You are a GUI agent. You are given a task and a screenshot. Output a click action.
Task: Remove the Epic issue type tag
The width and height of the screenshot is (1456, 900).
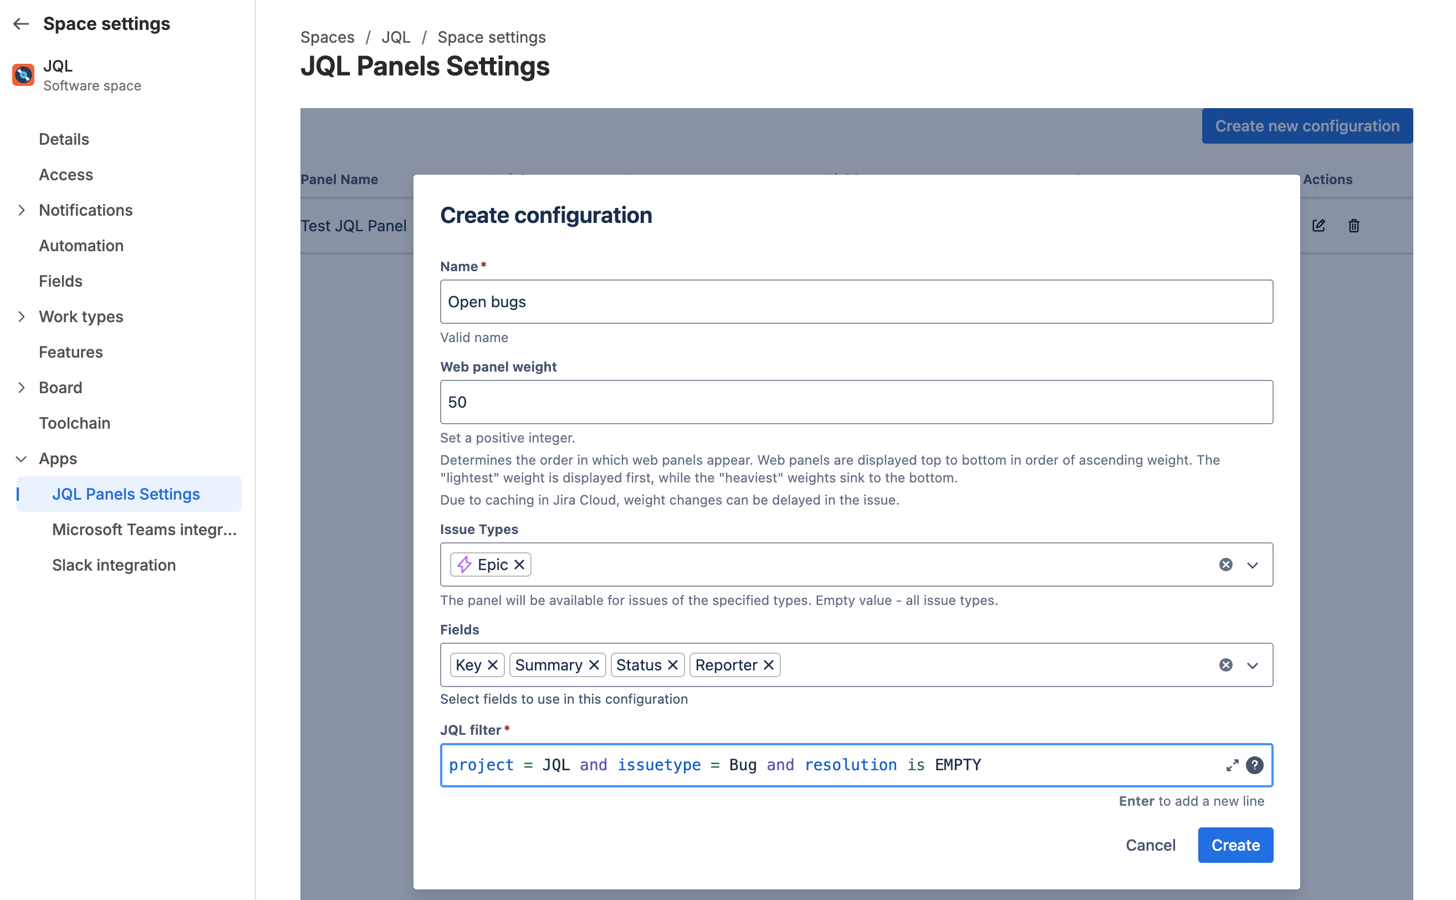point(519,565)
